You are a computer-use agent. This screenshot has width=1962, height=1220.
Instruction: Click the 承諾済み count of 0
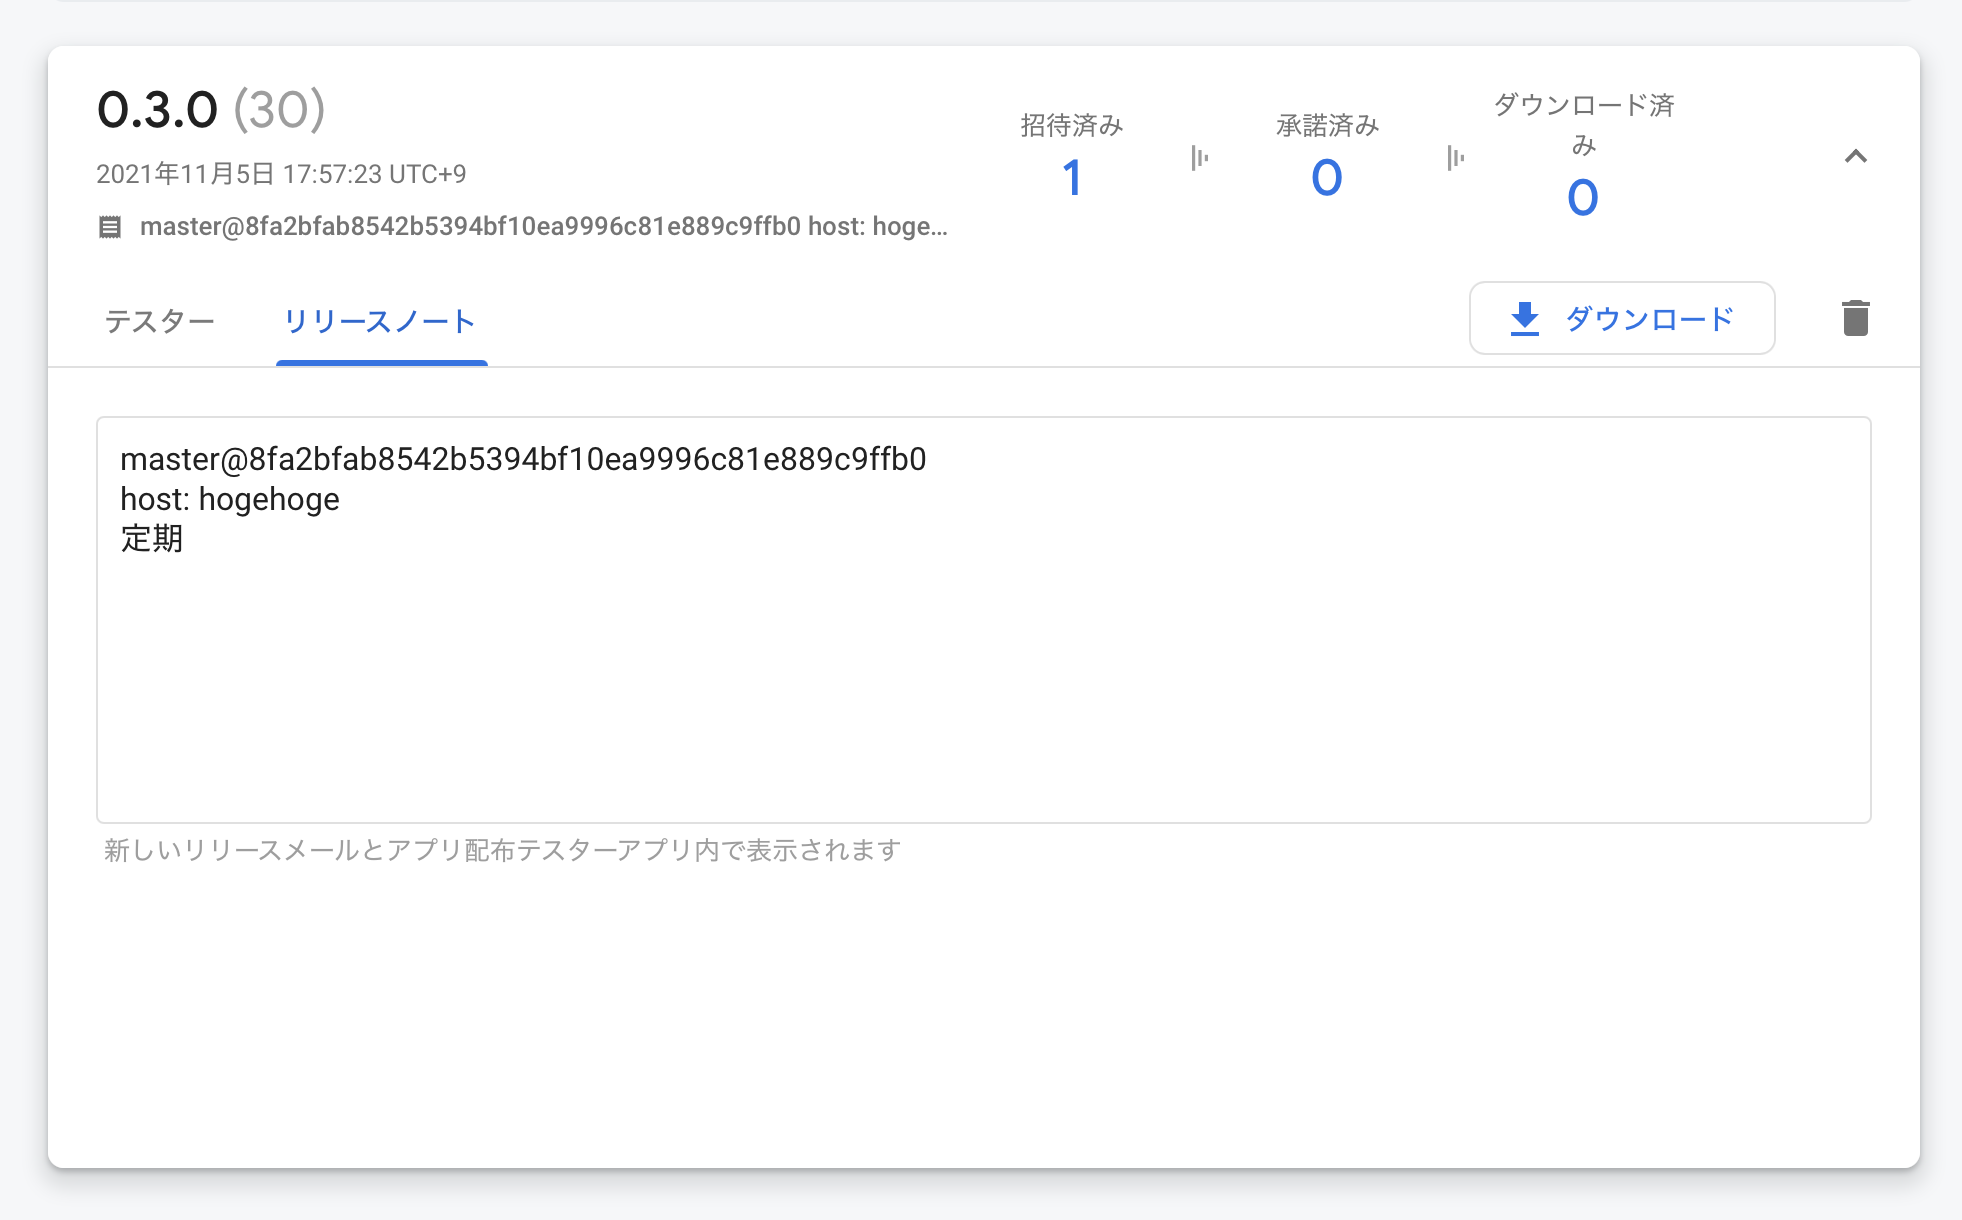tap(1326, 179)
